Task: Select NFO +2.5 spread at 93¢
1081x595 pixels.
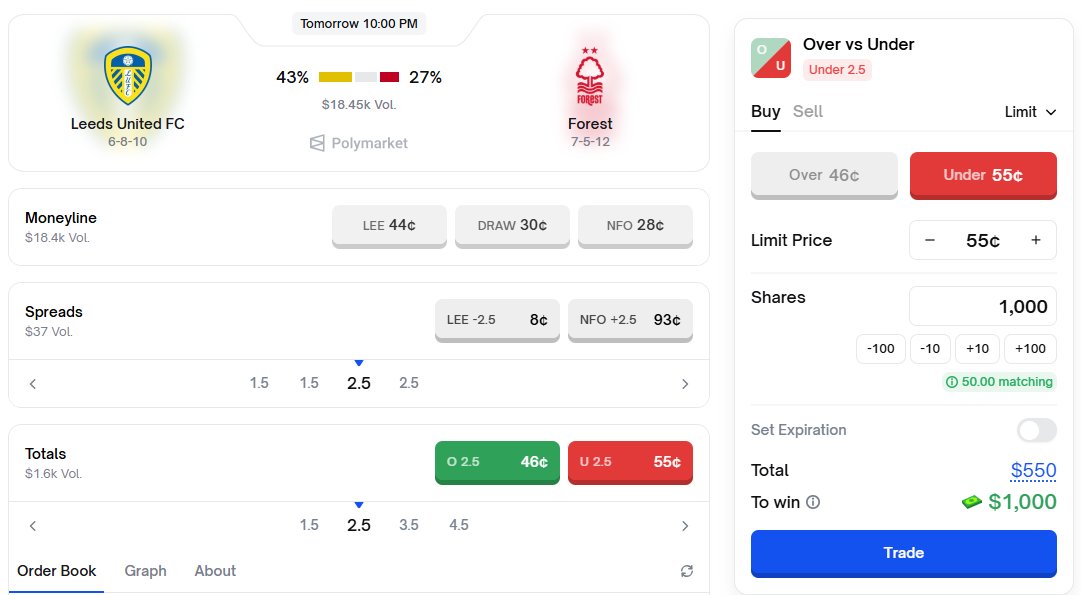Action: coord(630,320)
